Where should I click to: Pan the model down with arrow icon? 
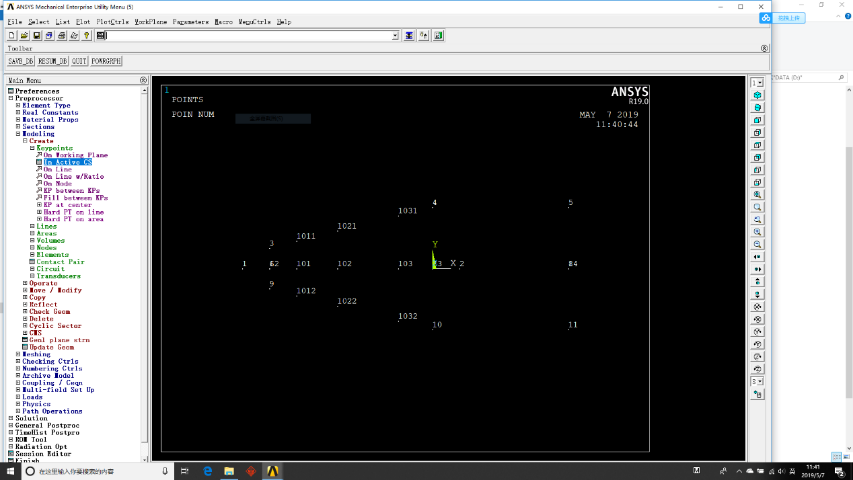pyautogui.click(x=757, y=294)
